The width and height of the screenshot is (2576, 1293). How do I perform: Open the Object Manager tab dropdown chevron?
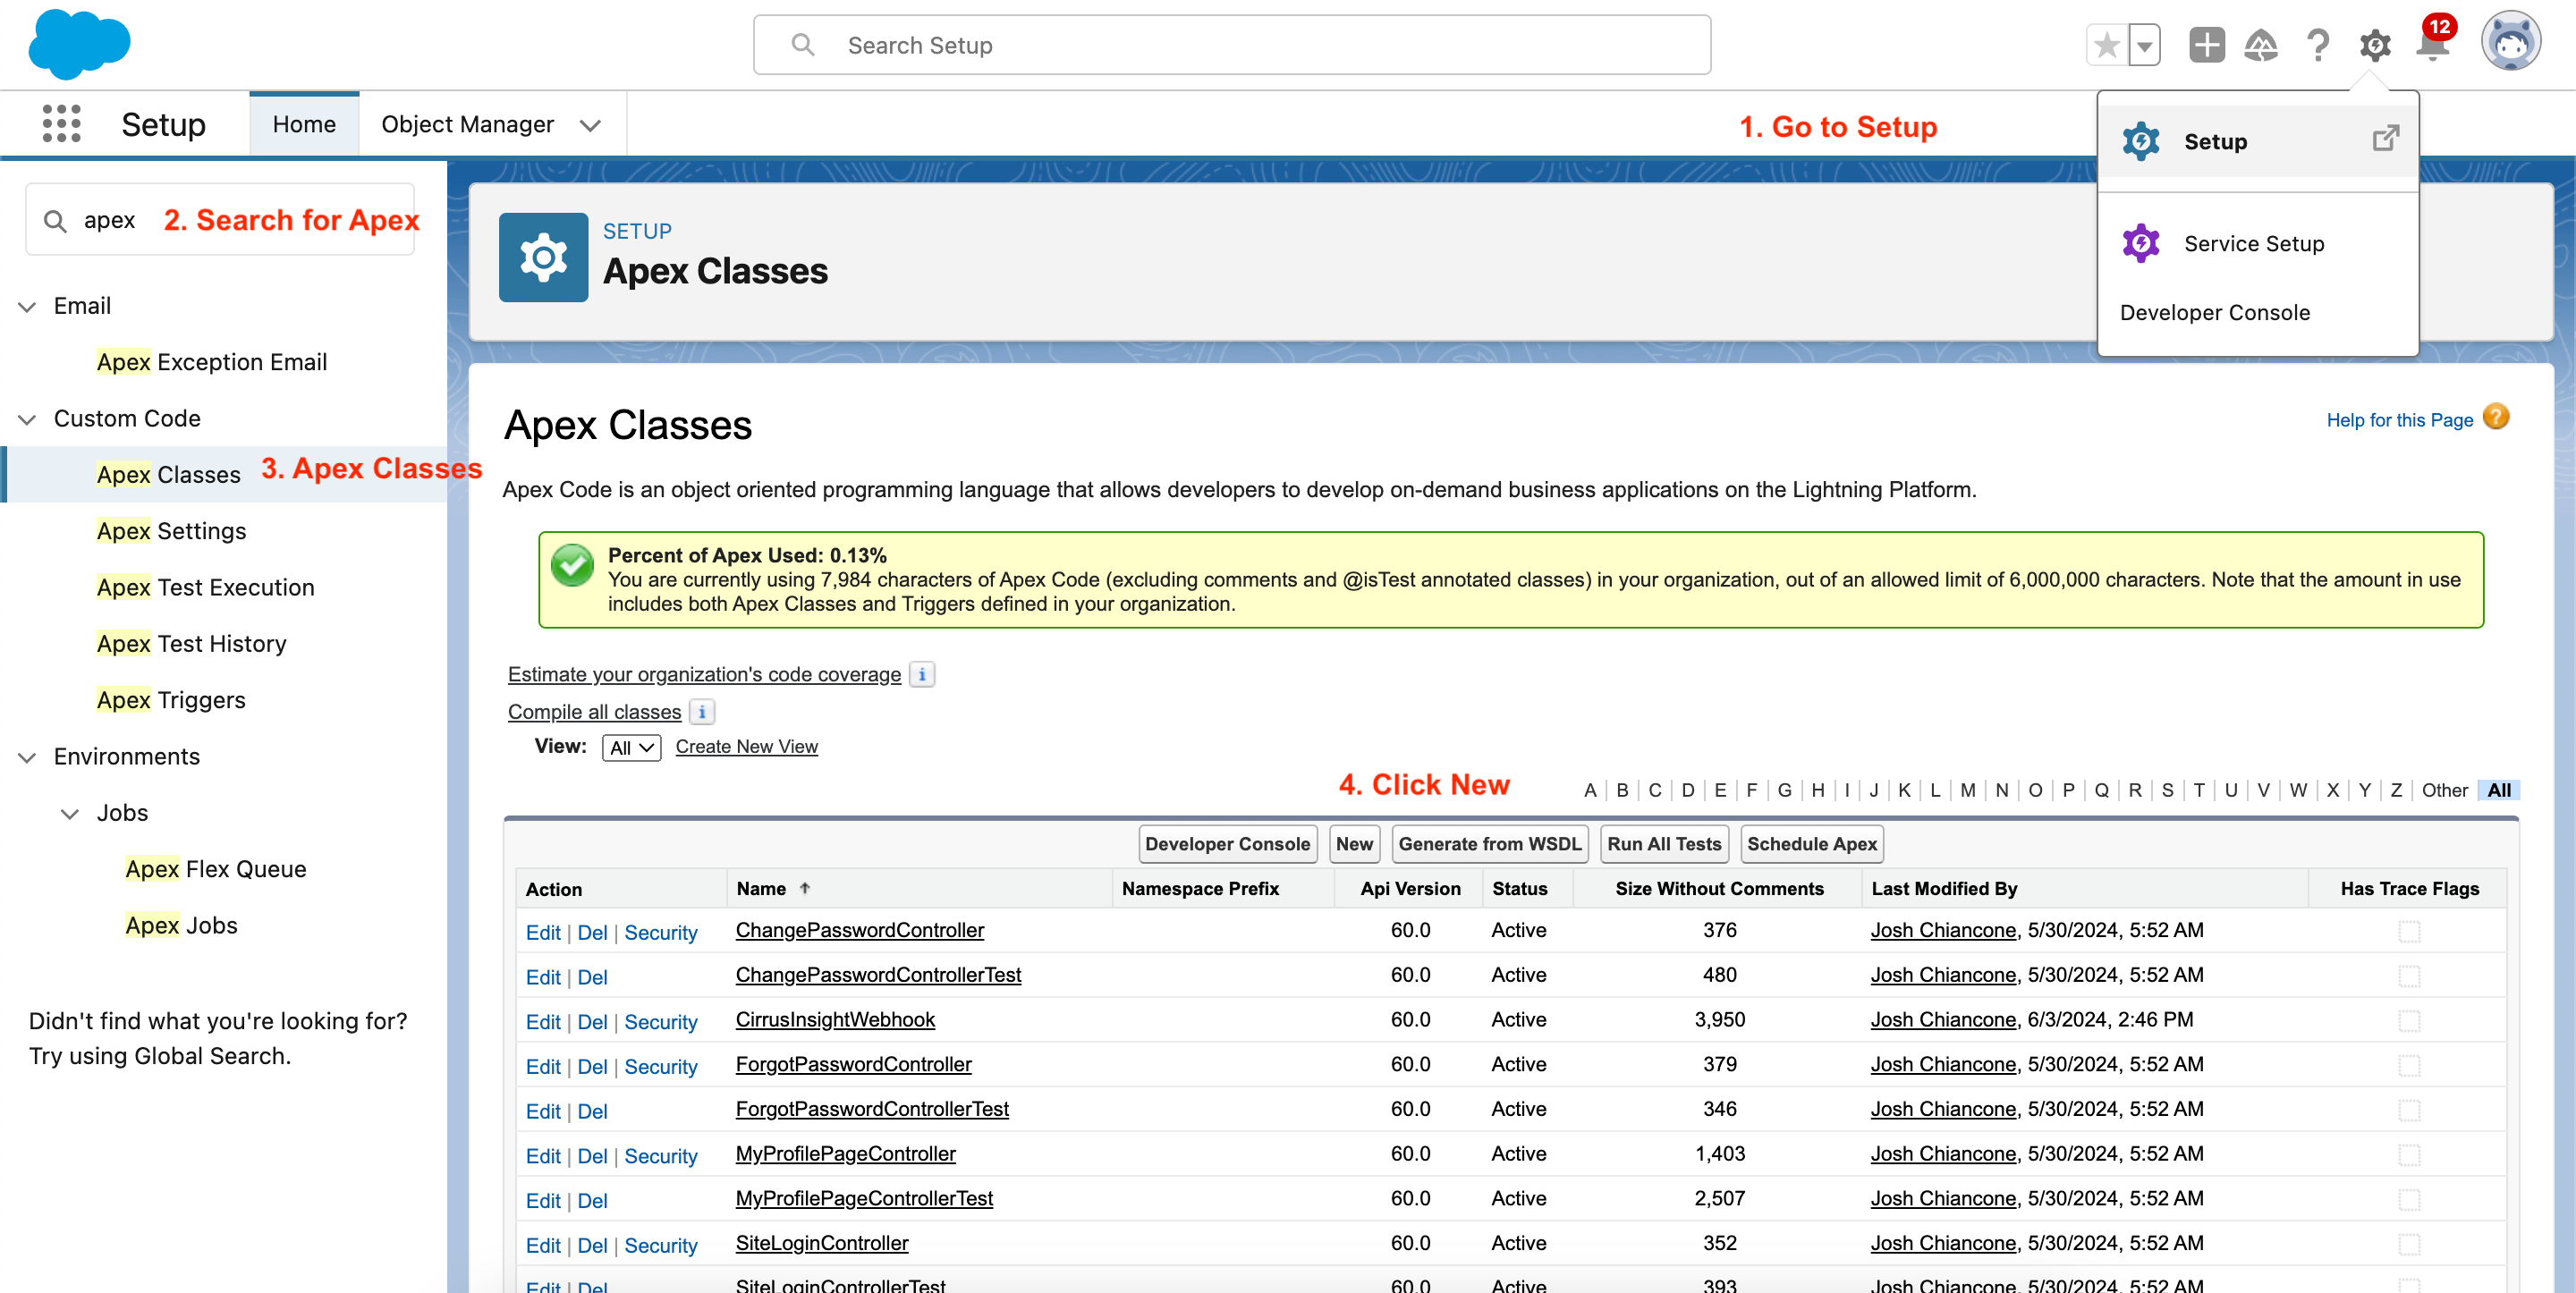pyautogui.click(x=590, y=125)
